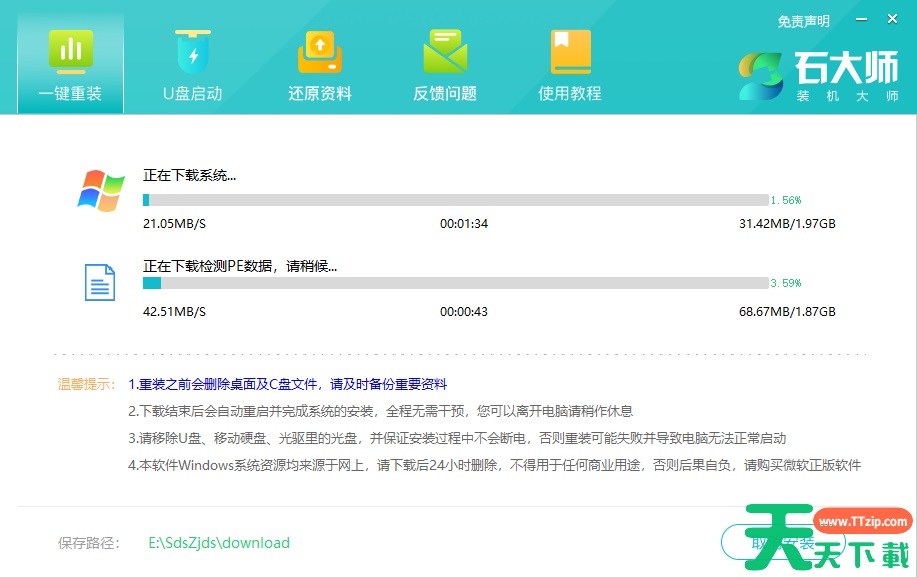Image resolution: width=917 pixels, height=577 pixels.
Task: Click the 一键重装 bar chart icon
Action: 70,52
